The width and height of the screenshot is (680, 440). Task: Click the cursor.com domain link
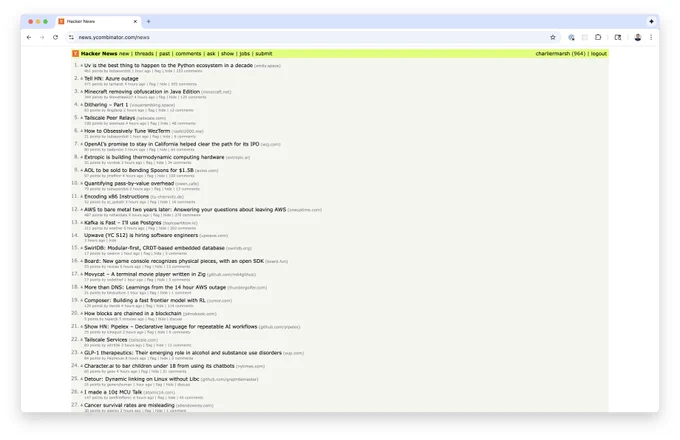(x=219, y=301)
